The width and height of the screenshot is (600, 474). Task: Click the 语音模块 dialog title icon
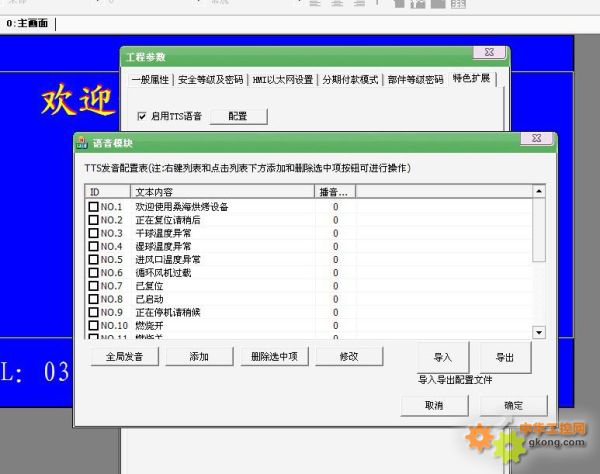[x=84, y=143]
